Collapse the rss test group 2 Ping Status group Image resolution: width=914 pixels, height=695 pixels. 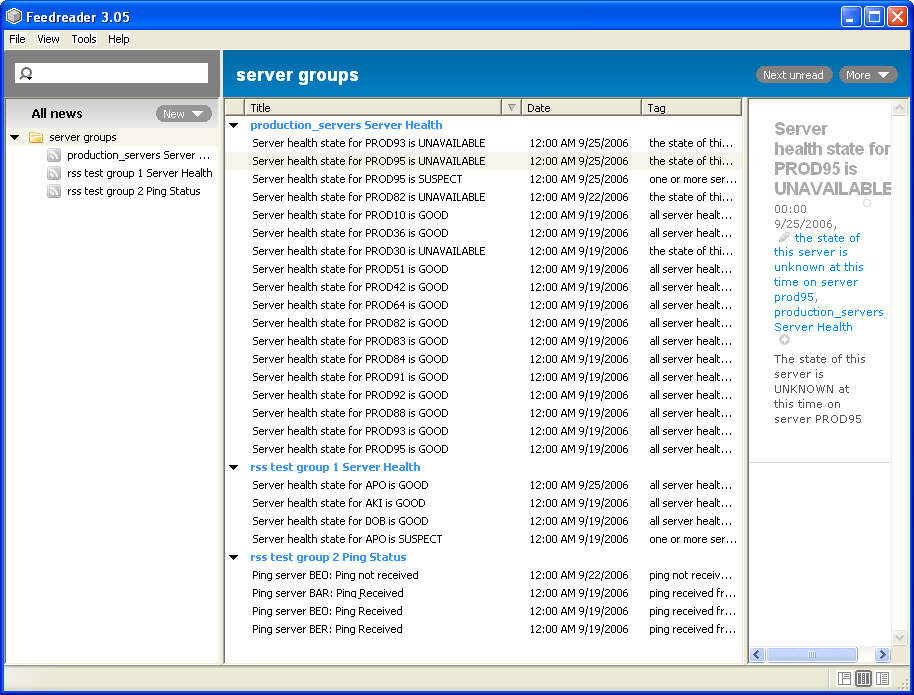(x=234, y=558)
